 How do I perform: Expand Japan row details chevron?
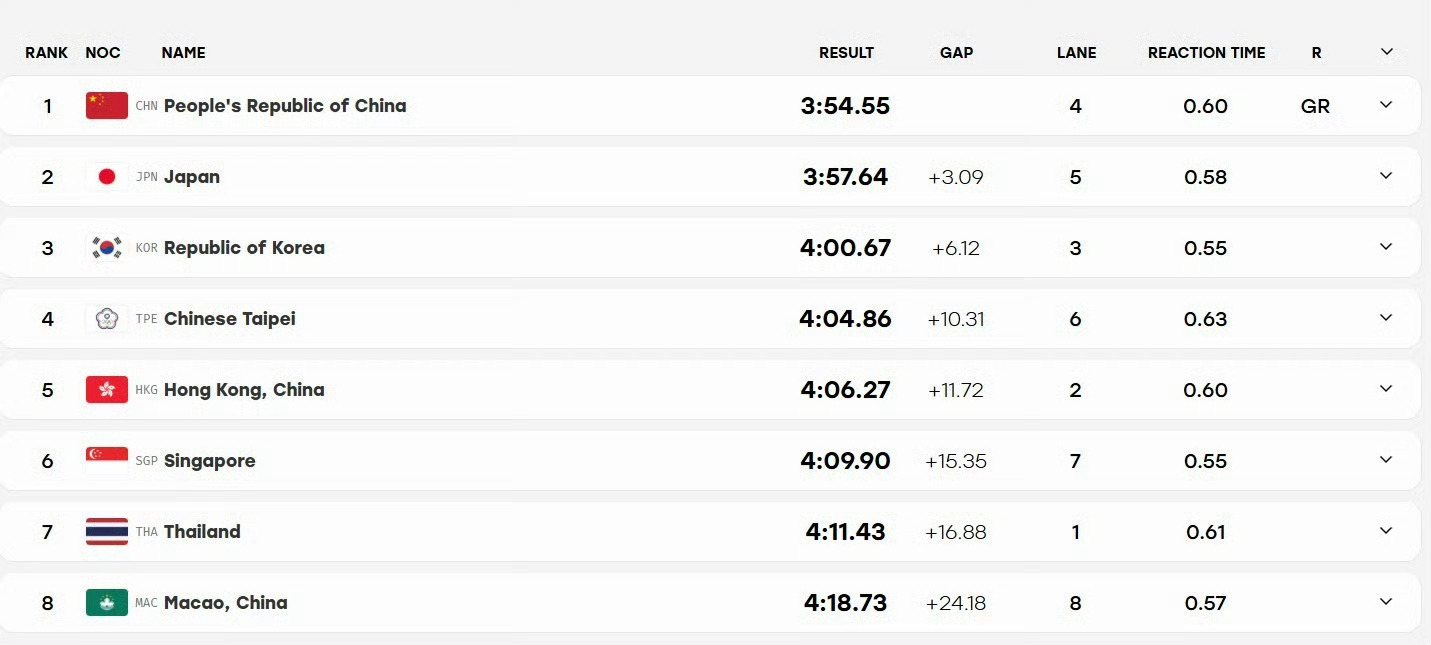click(x=1386, y=176)
